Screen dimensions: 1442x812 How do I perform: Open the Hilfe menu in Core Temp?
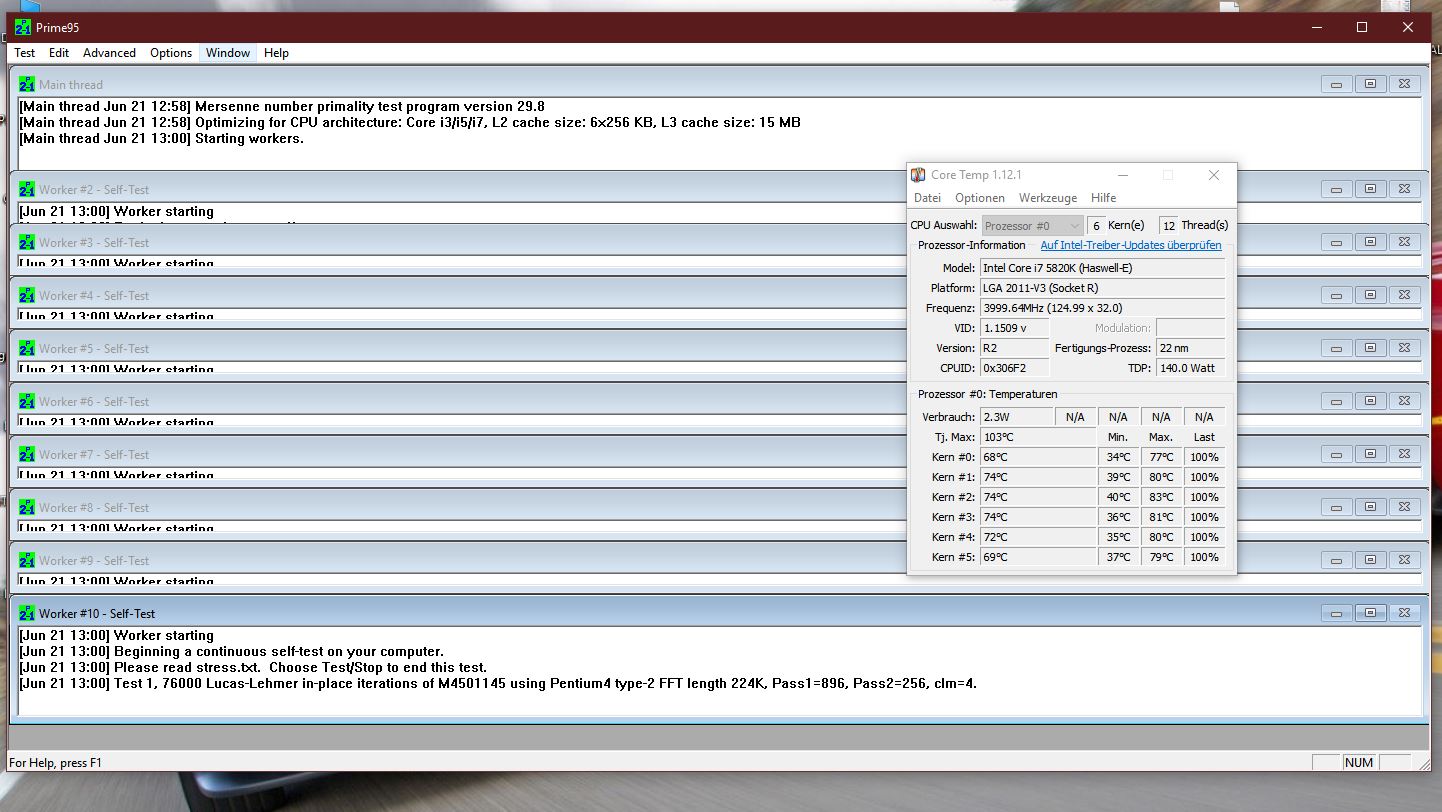point(1103,198)
